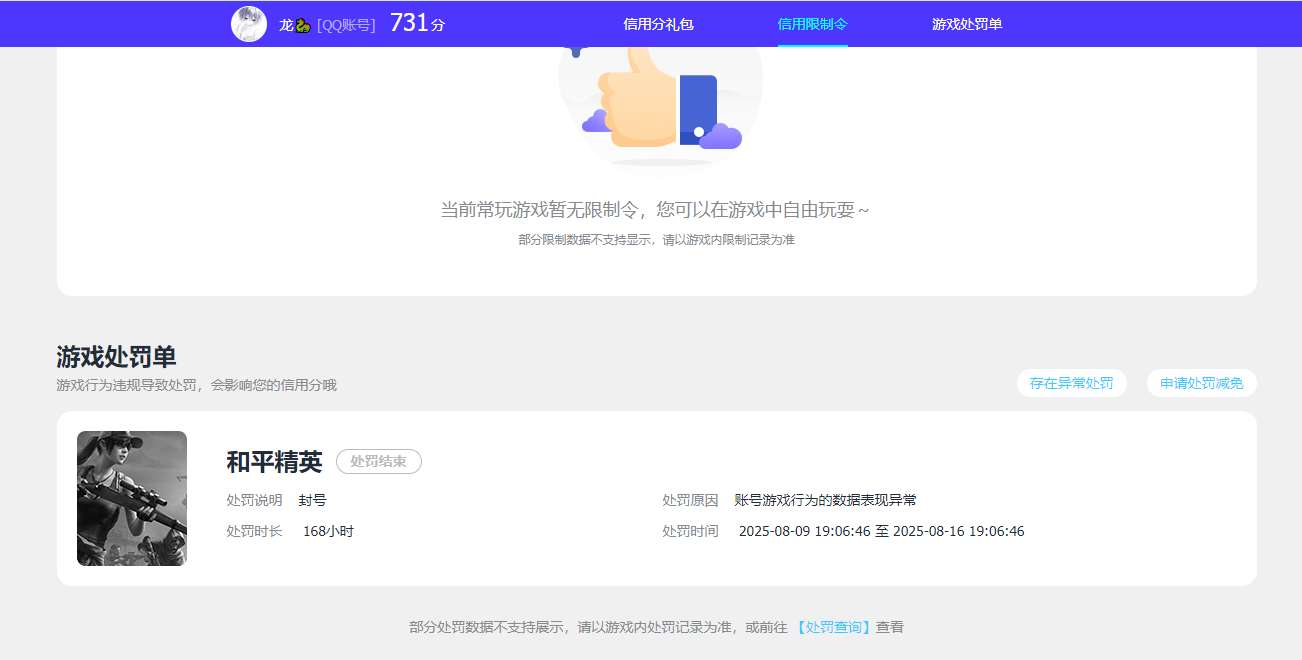Open the 信用分礼包 tab
This screenshot has height=660, width=1302.
pos(658,24)
